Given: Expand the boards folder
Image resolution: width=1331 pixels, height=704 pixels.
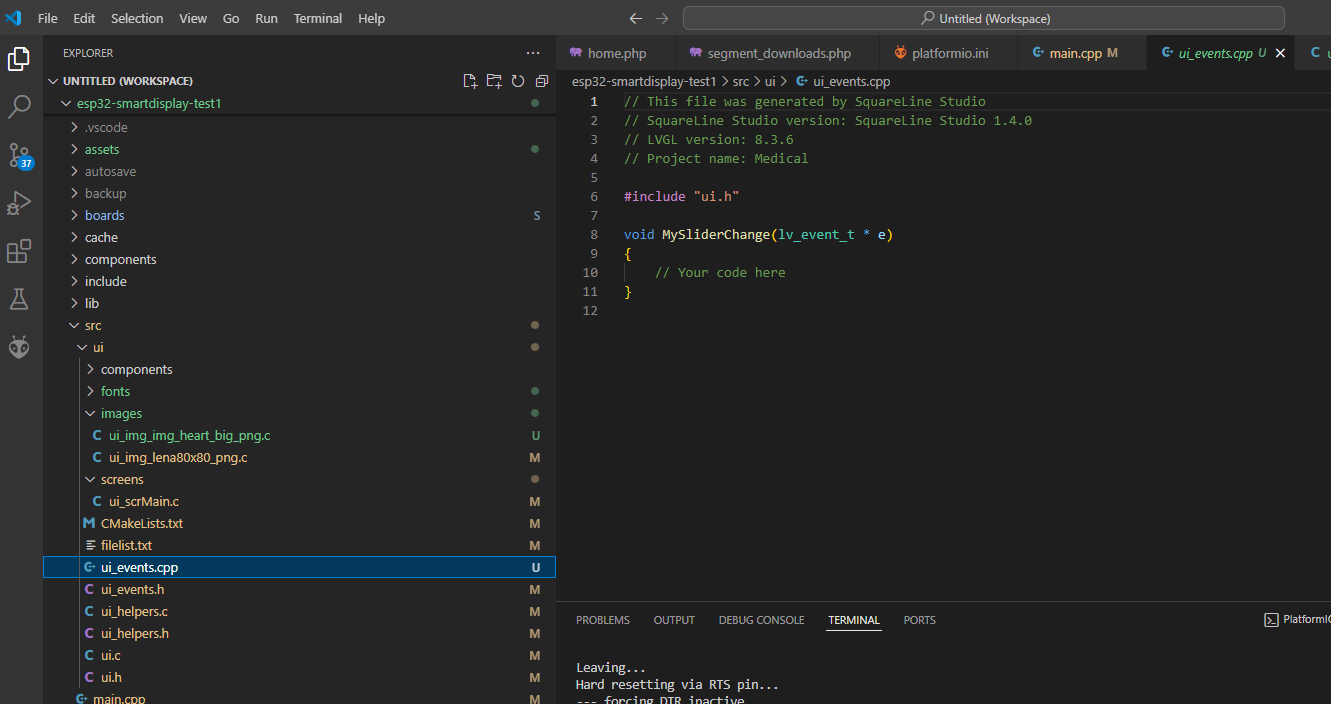Looking at the screenshot, I should [299, 215].
